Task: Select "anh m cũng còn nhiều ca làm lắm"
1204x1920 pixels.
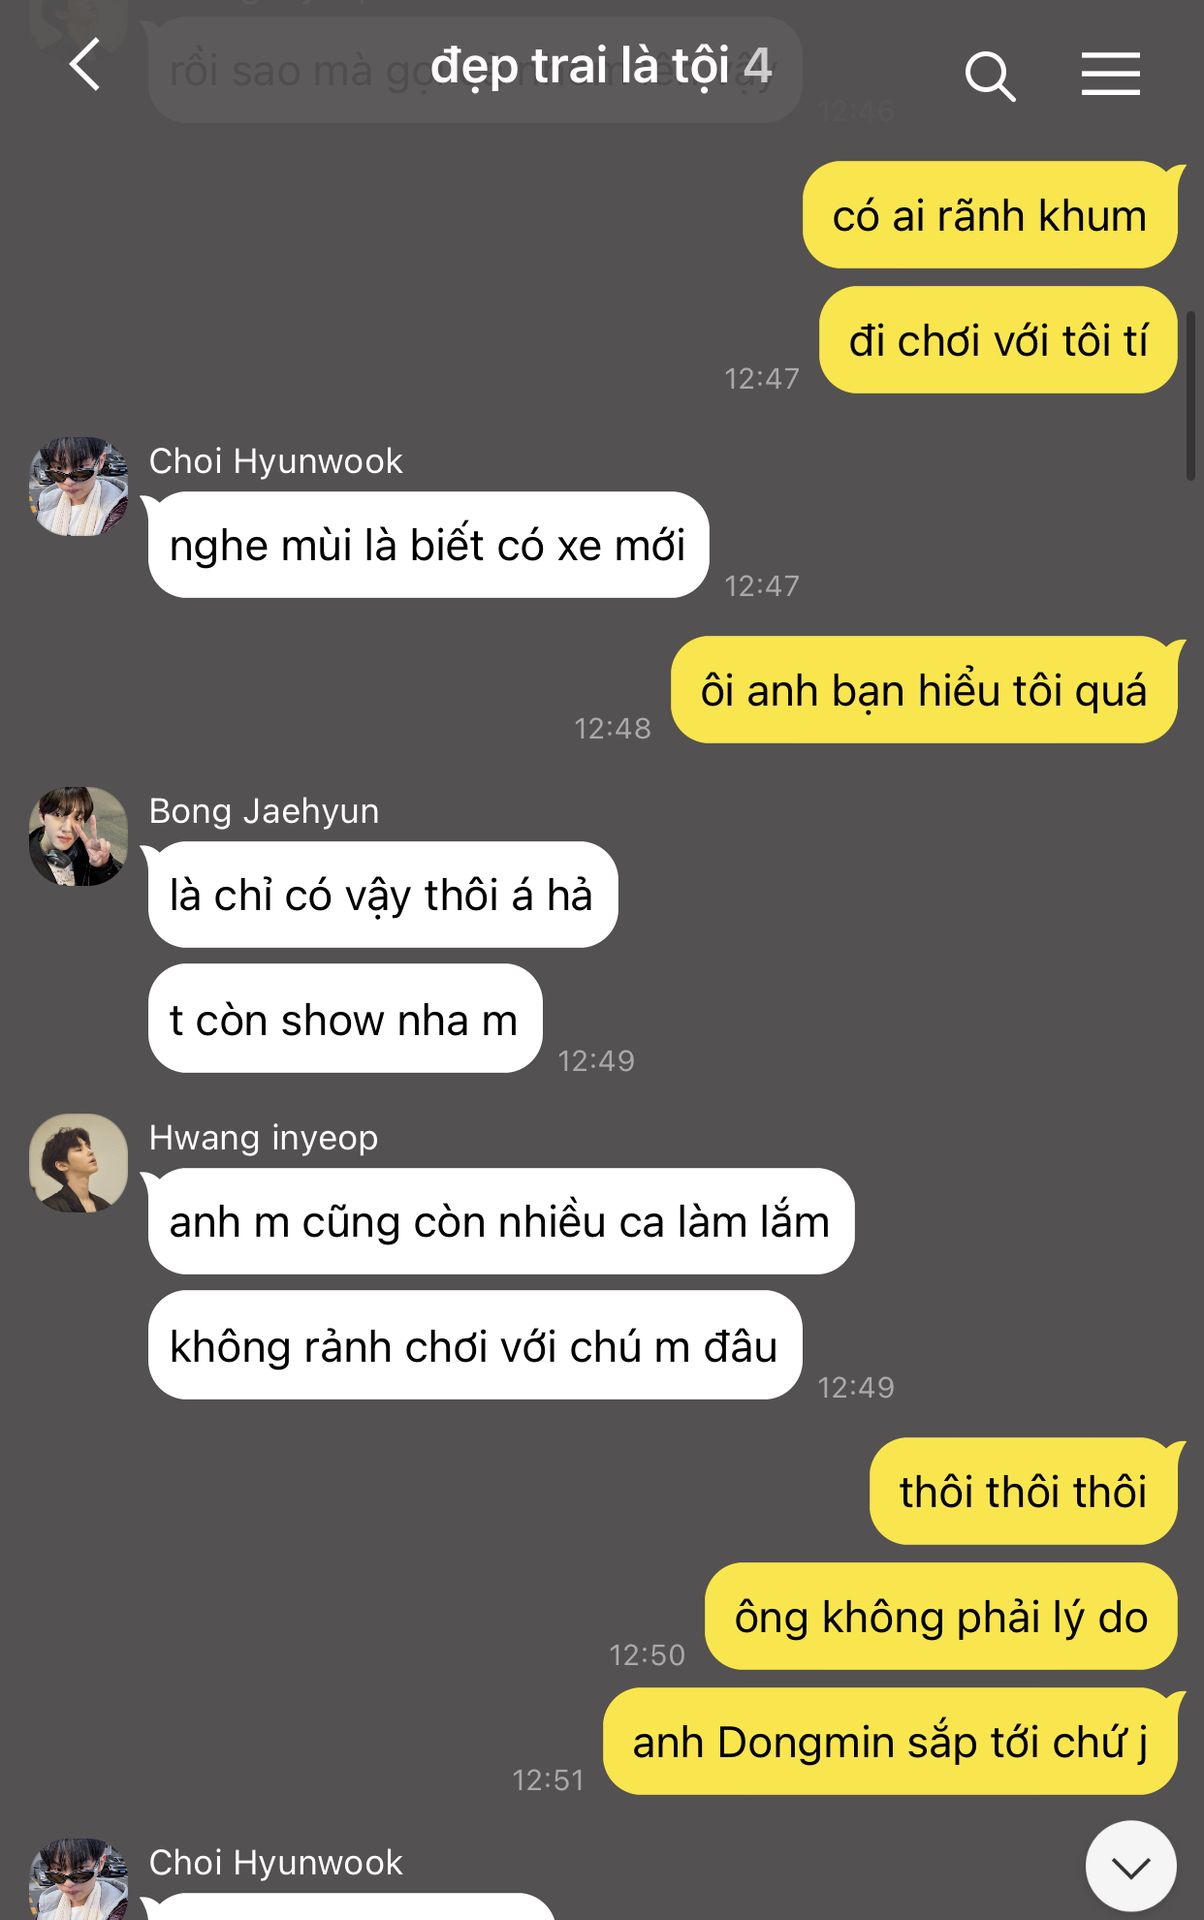Action: pyautogui.click(x=501, y=1221)
